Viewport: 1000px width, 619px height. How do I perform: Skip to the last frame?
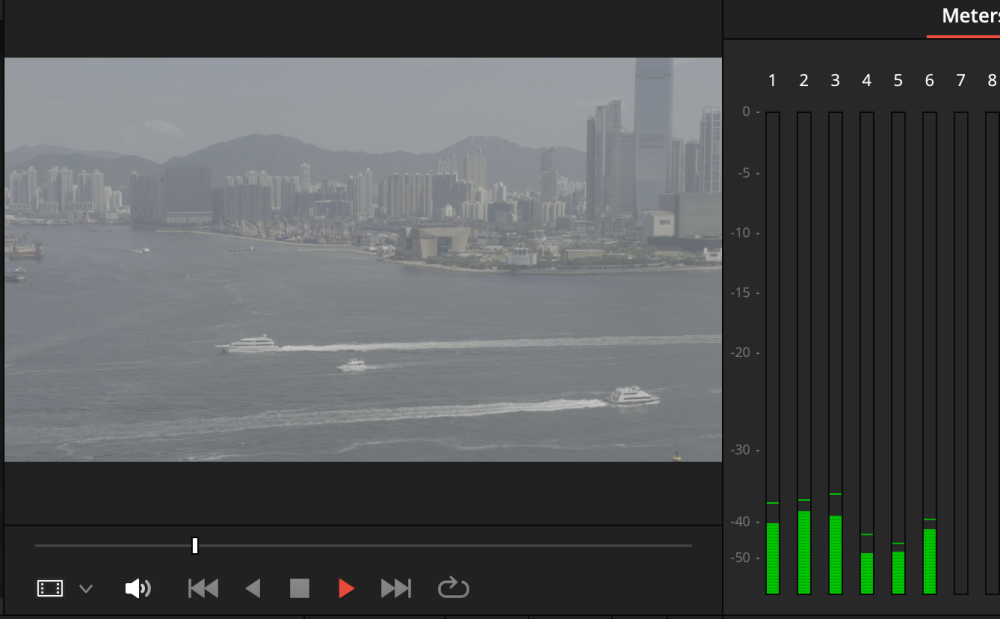pos(396,588)
